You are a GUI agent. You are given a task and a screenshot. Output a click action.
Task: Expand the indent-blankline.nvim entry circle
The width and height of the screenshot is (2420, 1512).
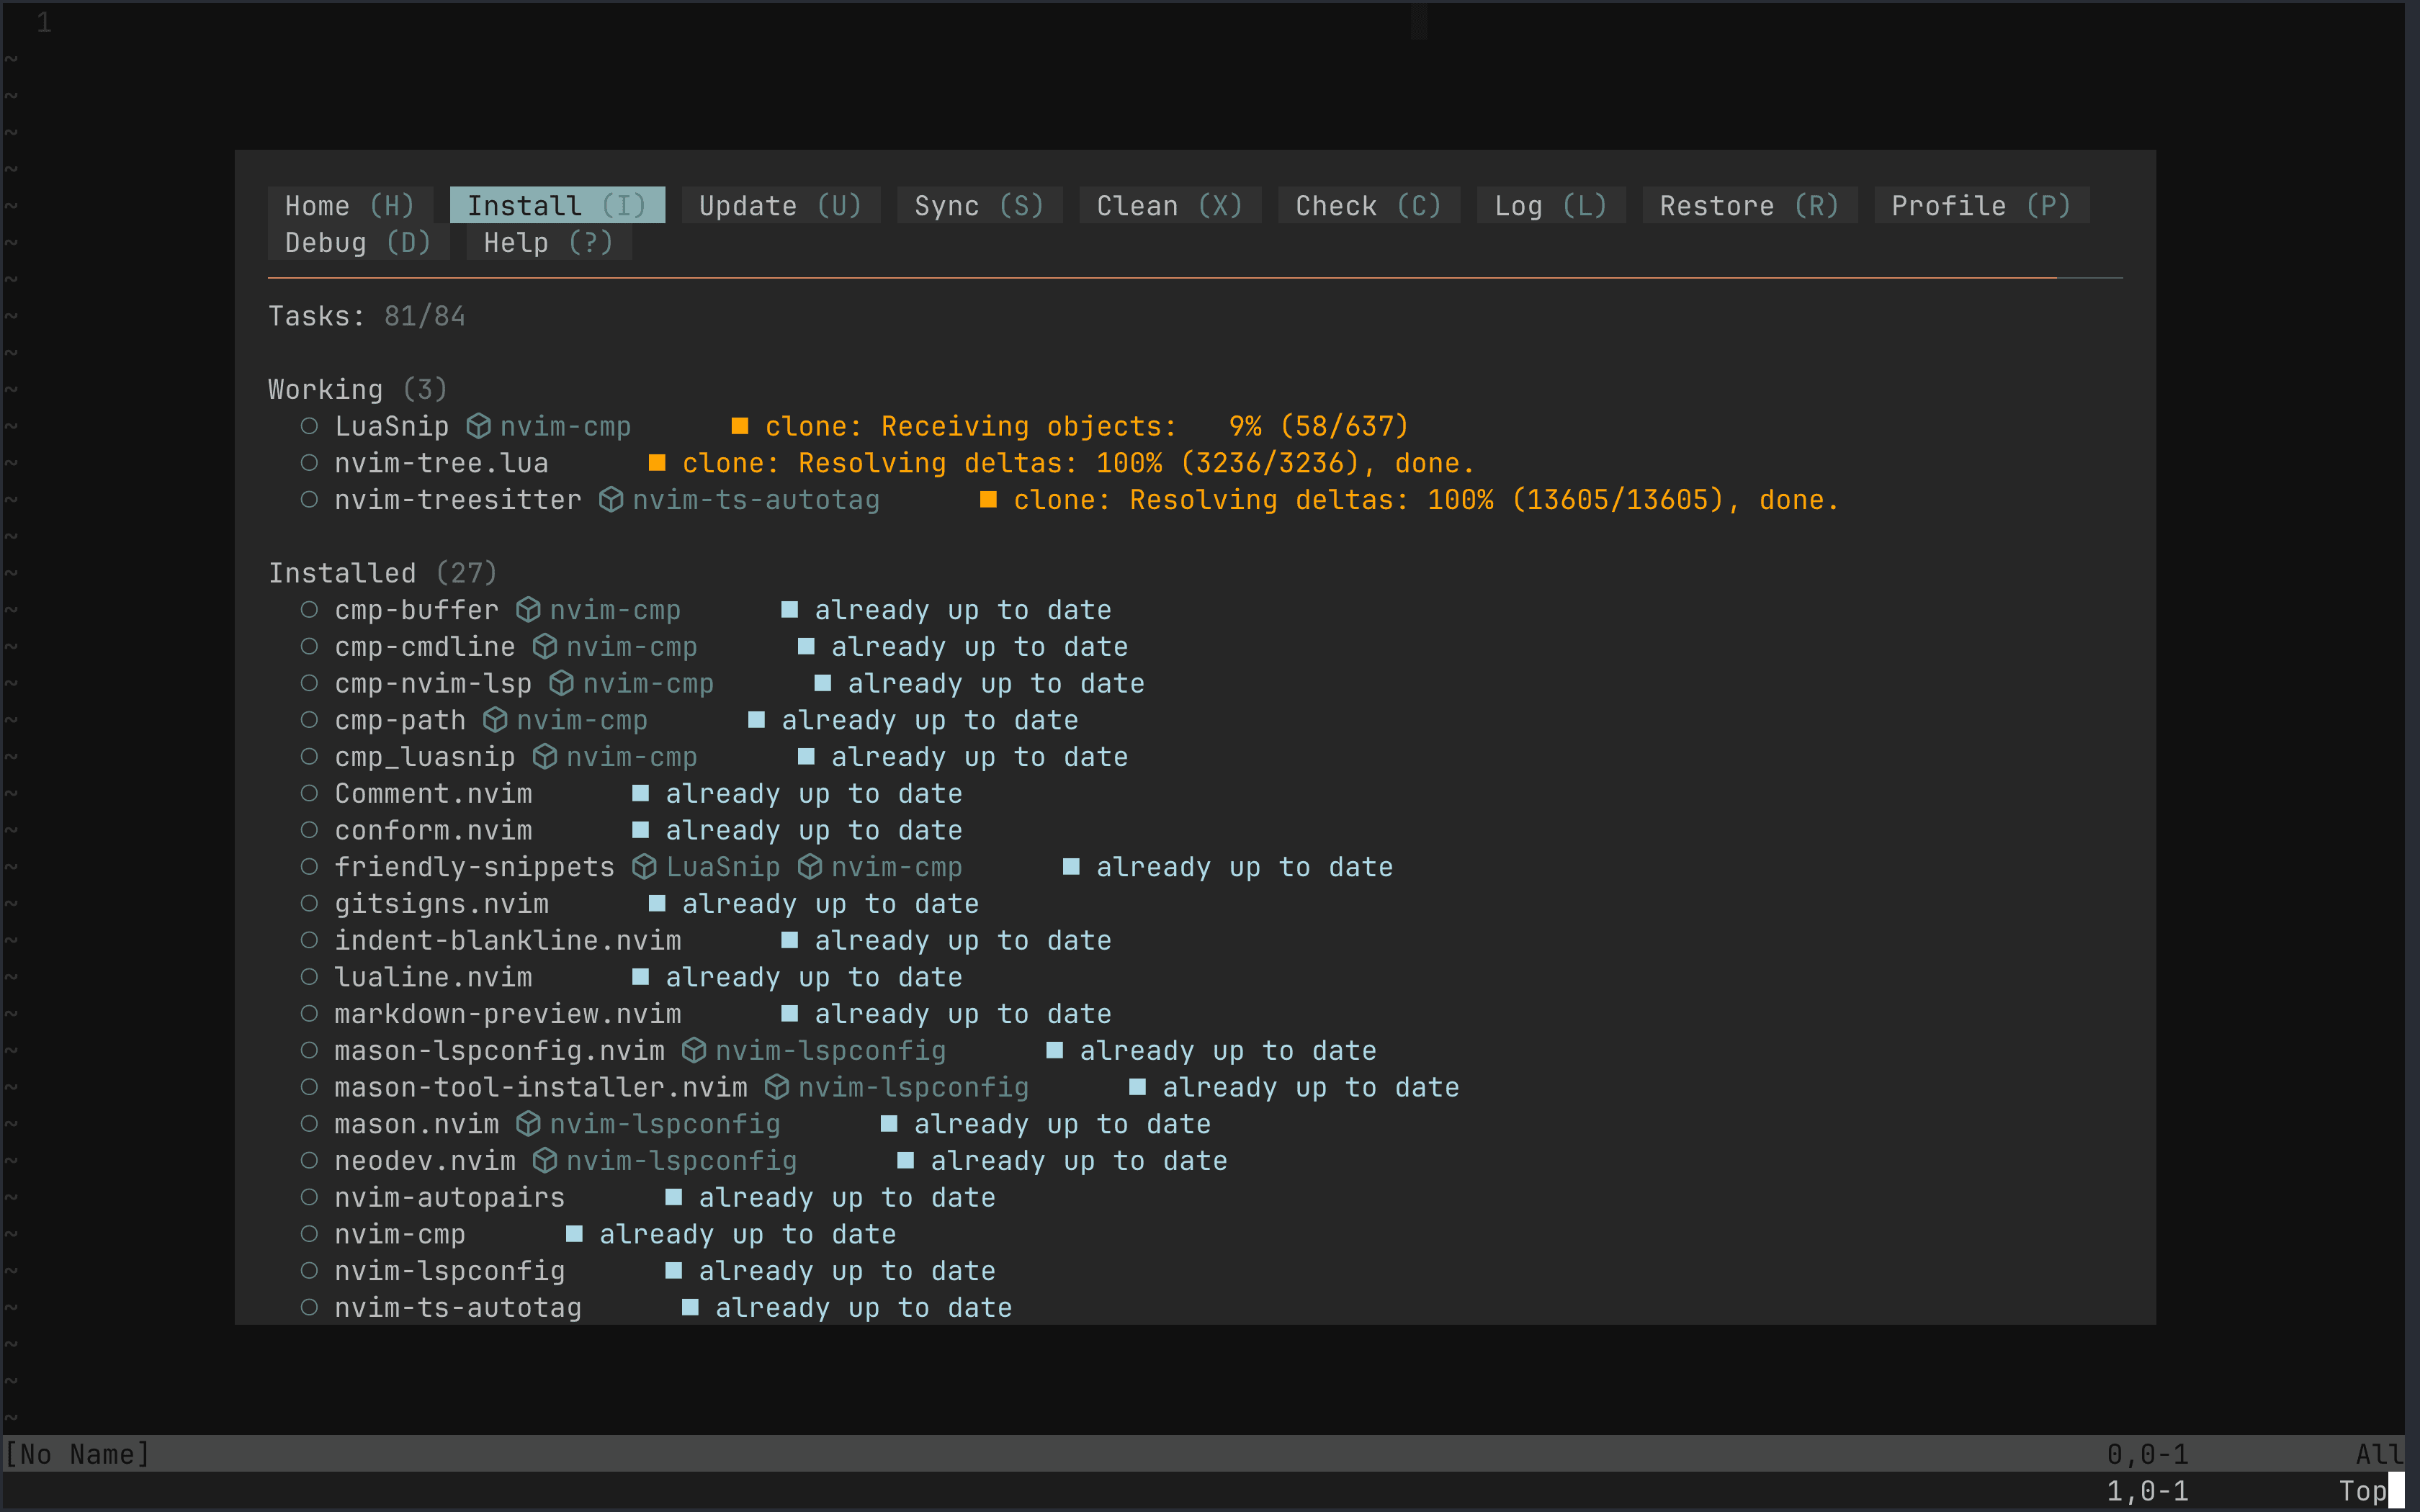310,941
